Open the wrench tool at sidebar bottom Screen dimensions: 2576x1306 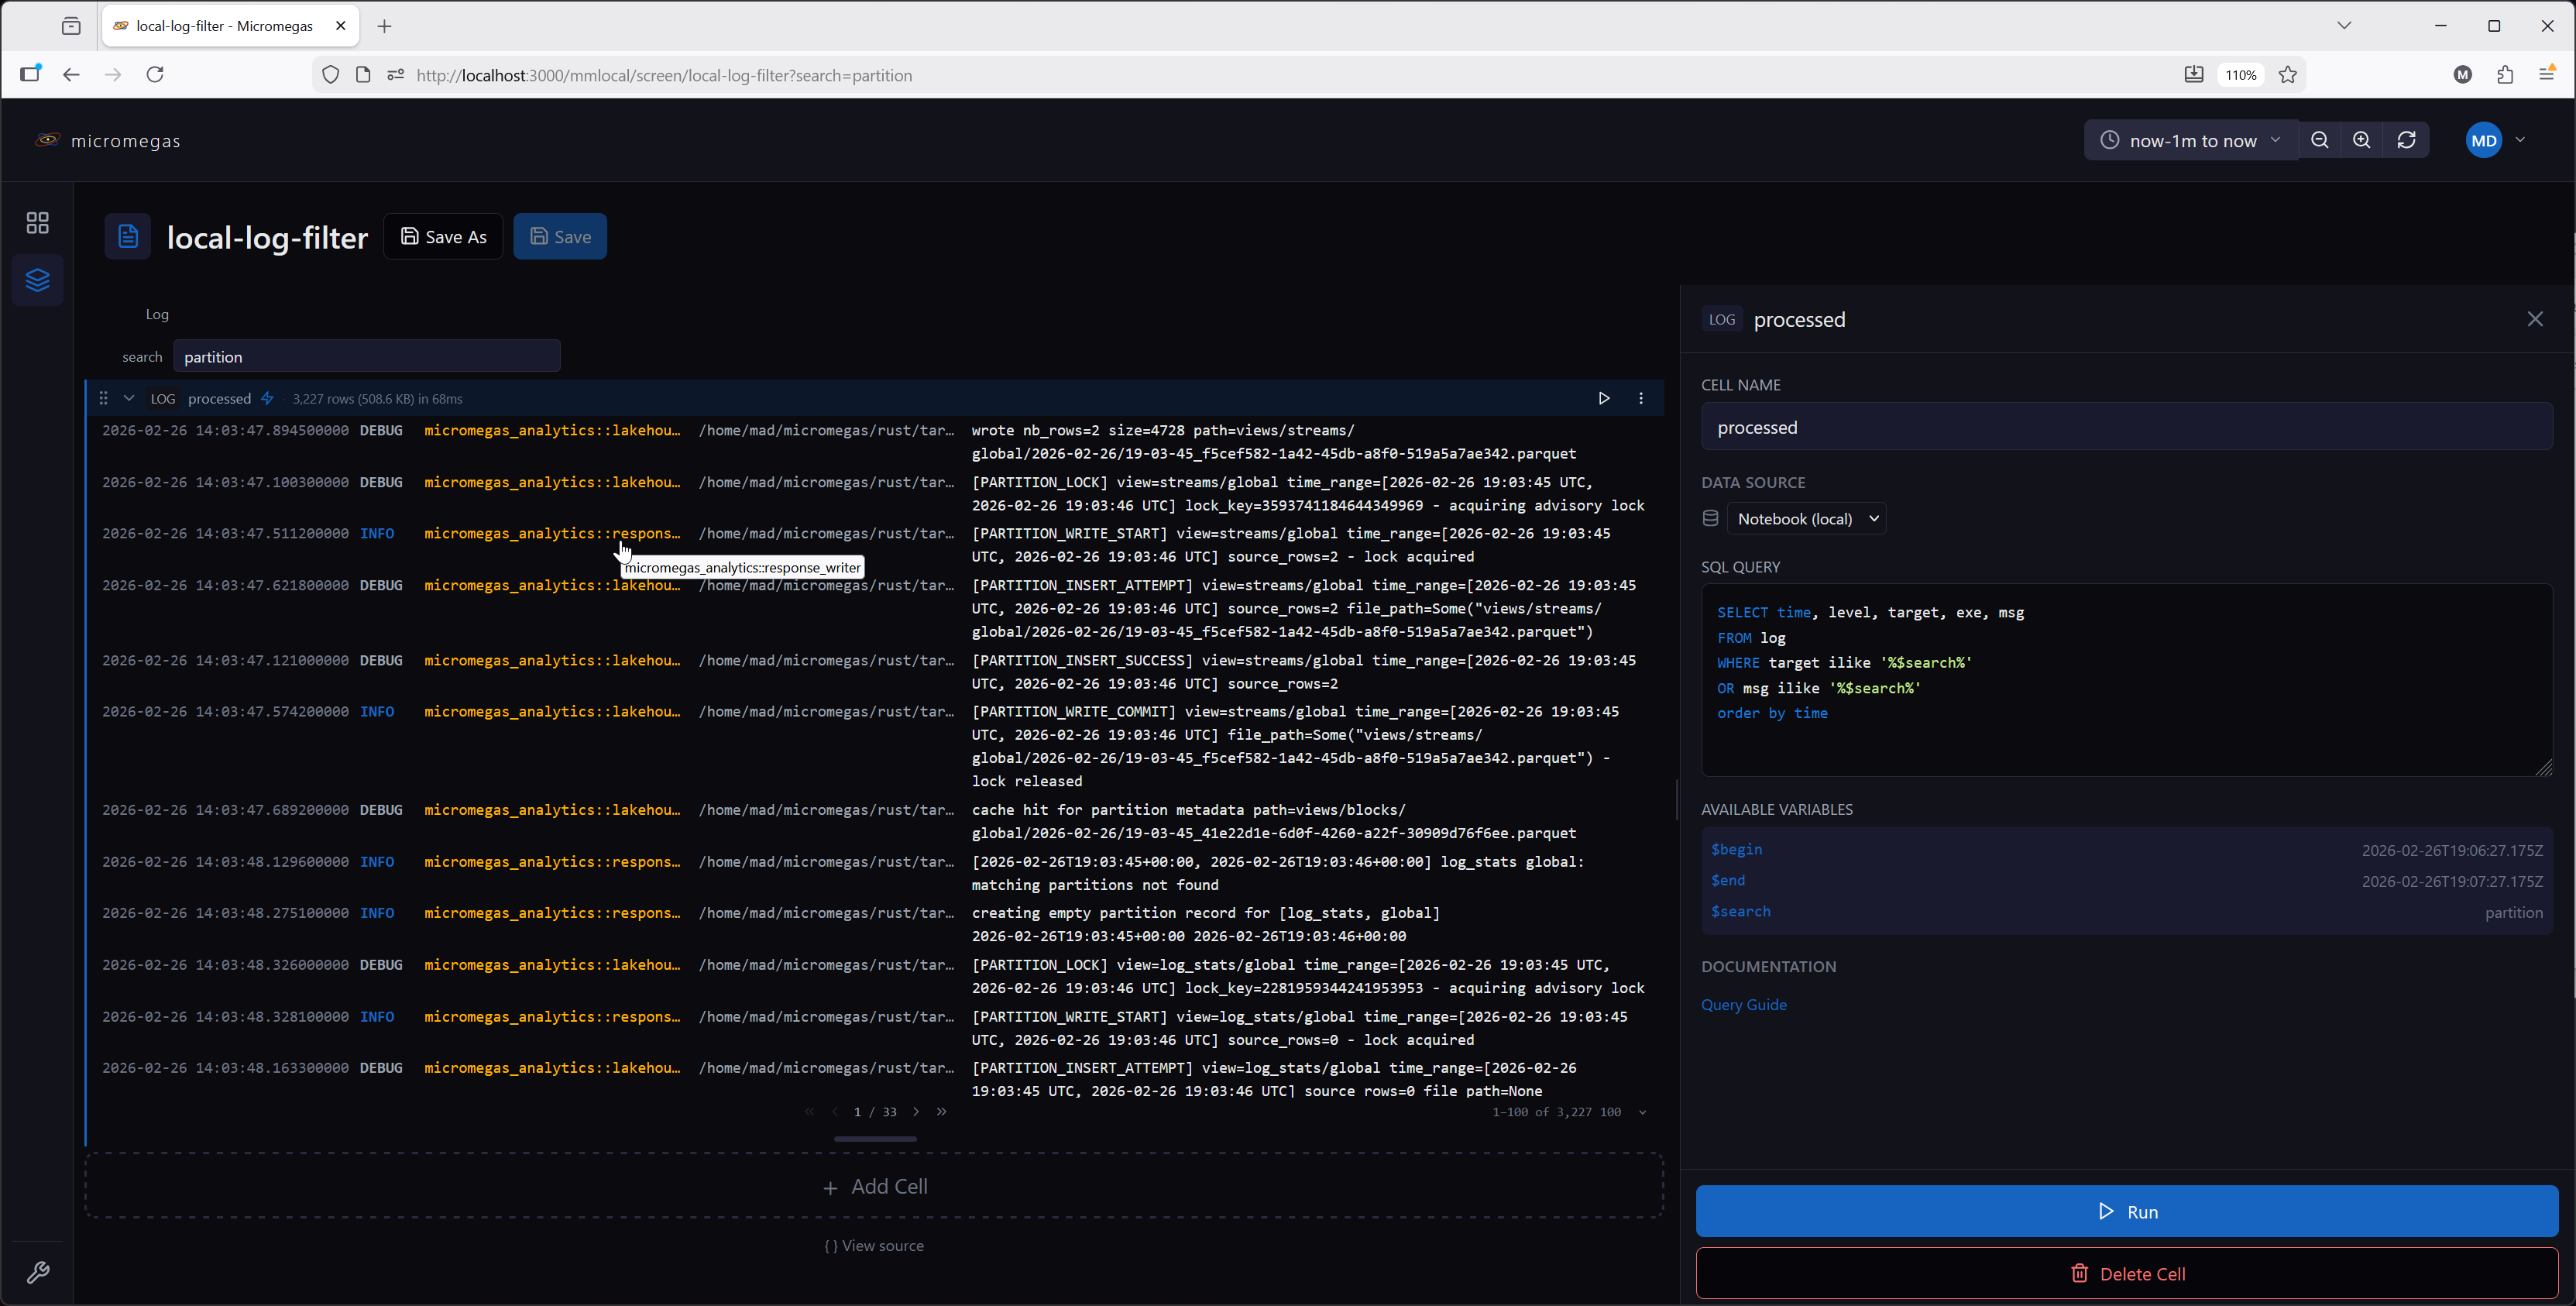point(39,1271)
